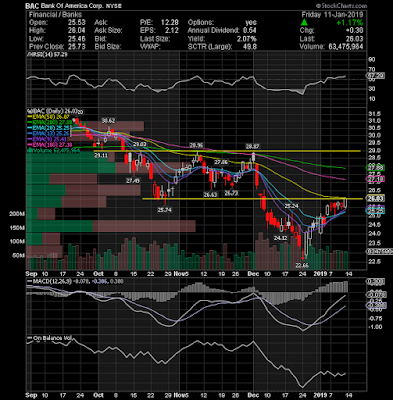Click the 'On Balance Vol' indicator legend
This screenshot has width=393, height=400.
tap(50, 338)
